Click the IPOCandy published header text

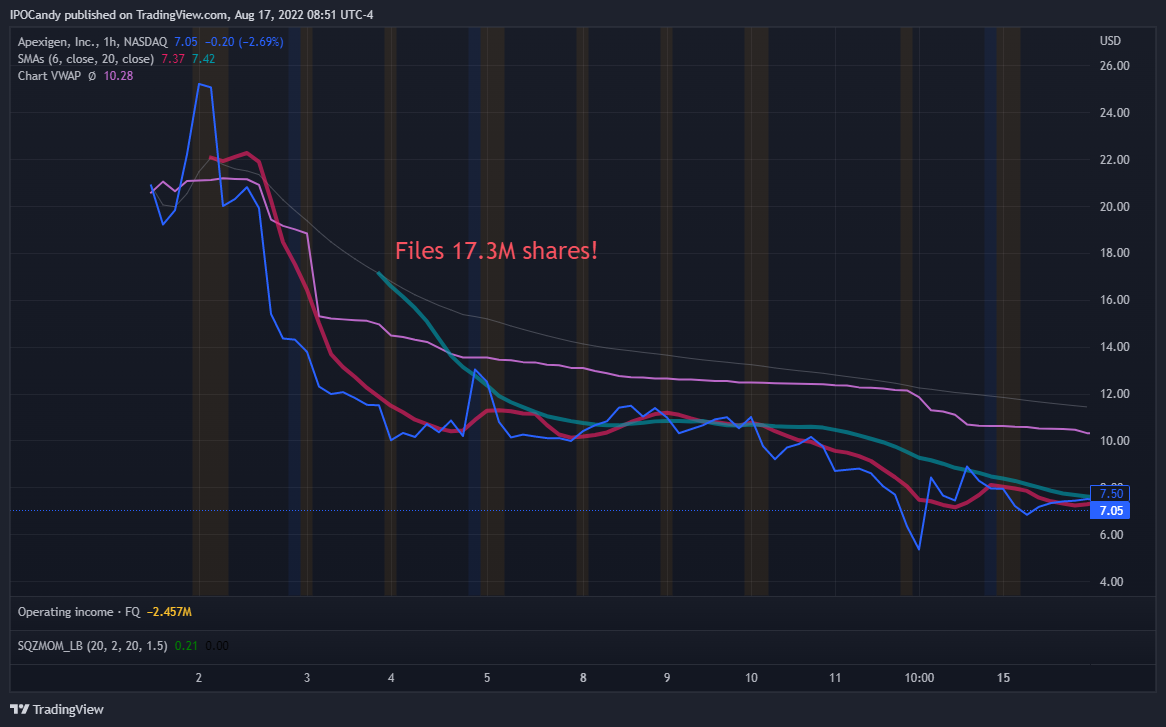tap(192, 15)
